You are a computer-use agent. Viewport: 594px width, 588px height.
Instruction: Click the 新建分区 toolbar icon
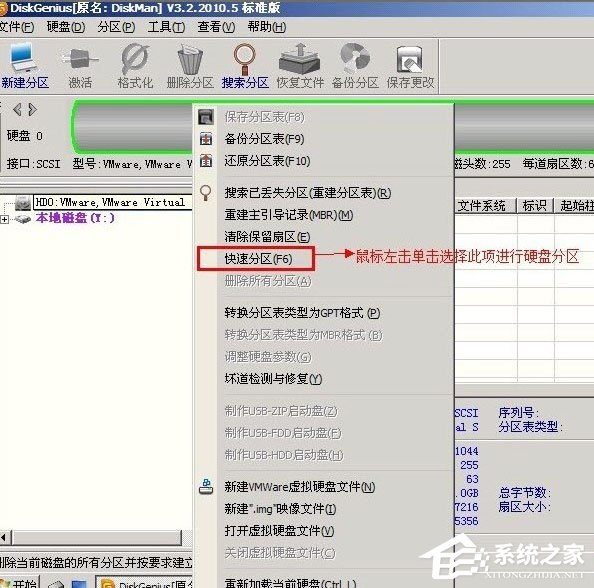pyautogui.click(x=25, y=66)
